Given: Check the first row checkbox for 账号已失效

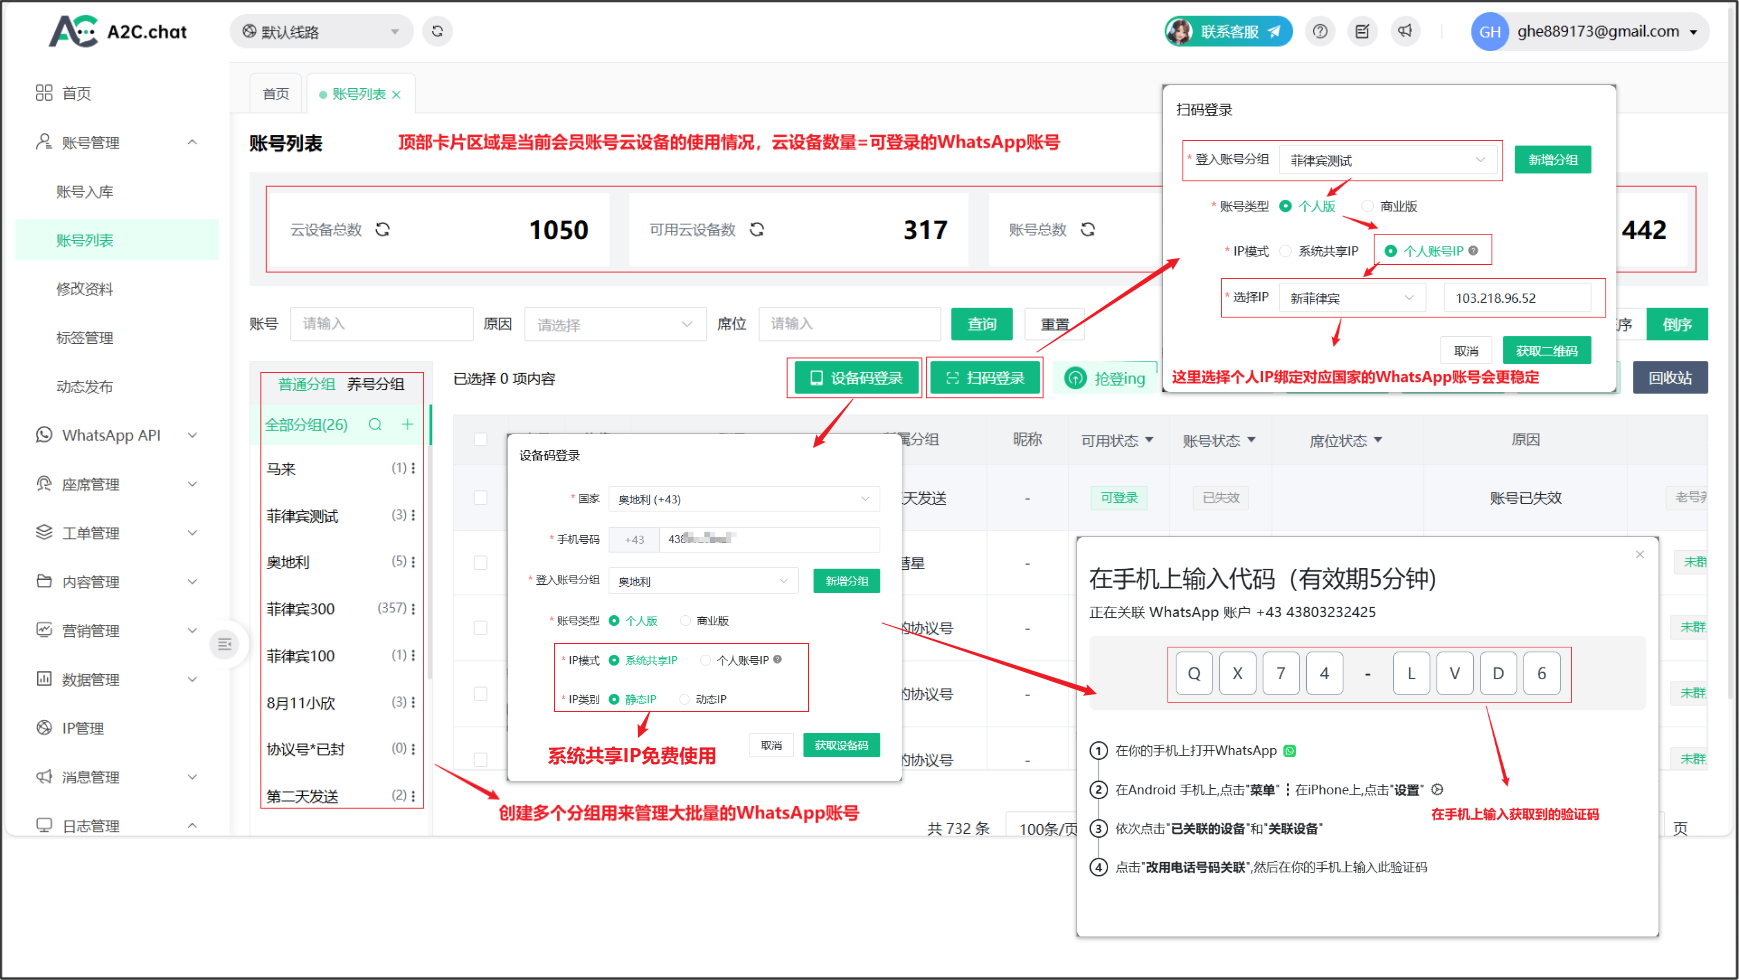Looking at the screenshot, I should coord(480,498).
